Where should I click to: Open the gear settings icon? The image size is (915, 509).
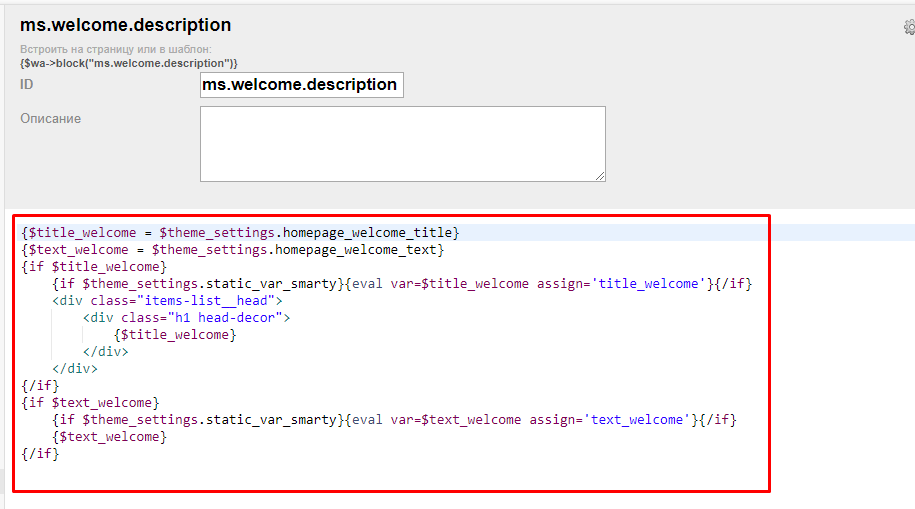(909, 28)
